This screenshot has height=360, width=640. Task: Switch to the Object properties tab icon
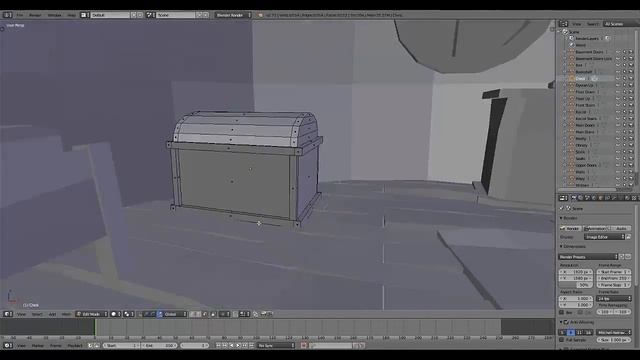pyautogui.click(x=601, y=198)
